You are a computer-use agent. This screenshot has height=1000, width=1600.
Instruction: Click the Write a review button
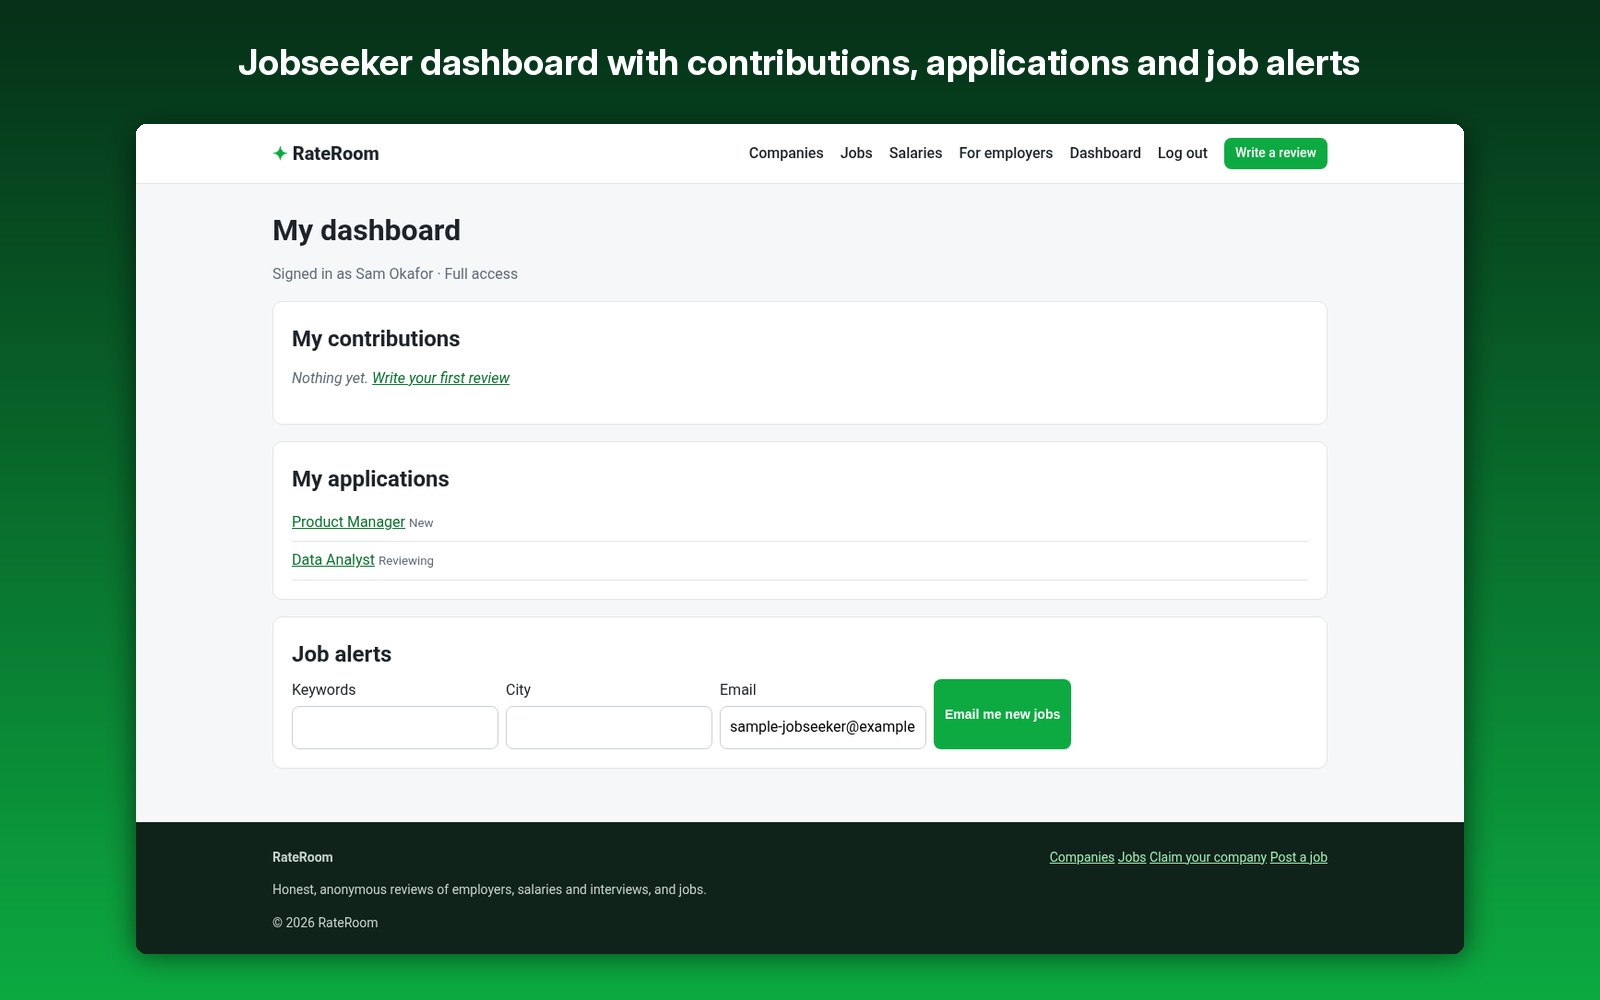pyautogui.click(x=1275, y=153)
